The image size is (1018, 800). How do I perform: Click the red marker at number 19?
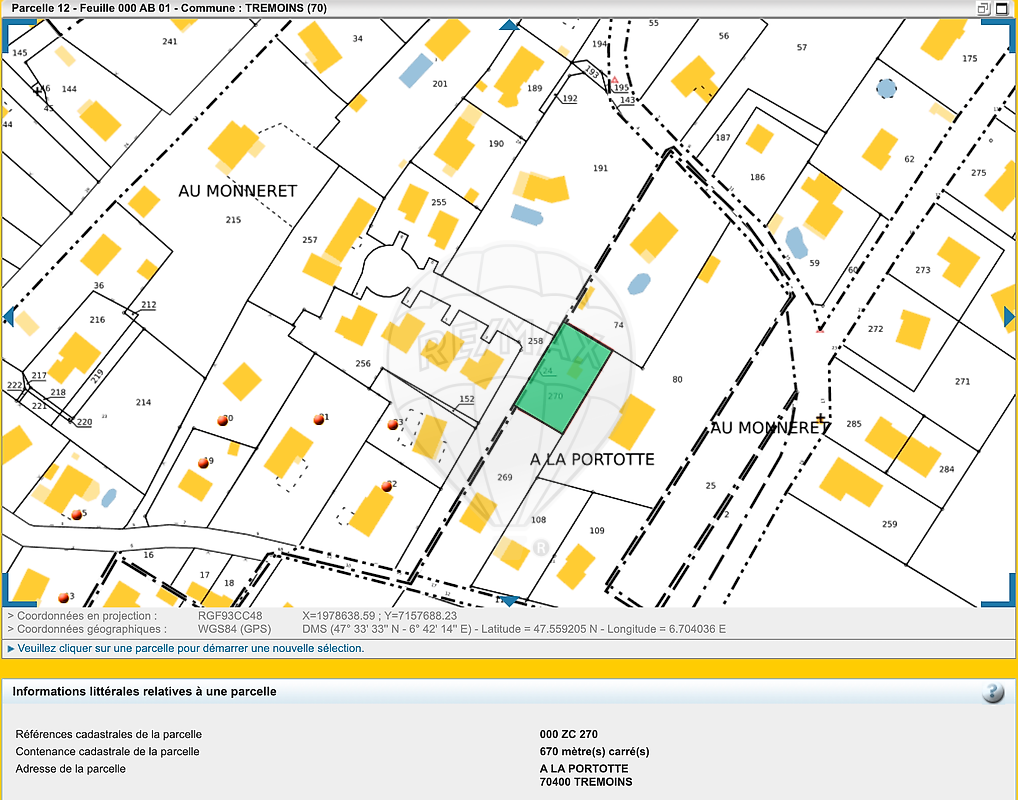coord(202,462)
